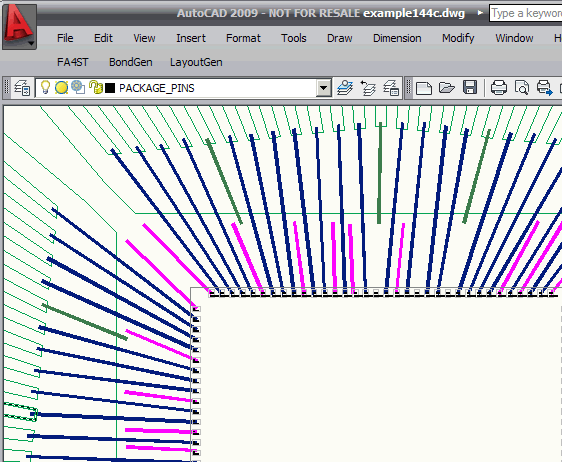
Task: Open the Modify menu
Action: 458,38
